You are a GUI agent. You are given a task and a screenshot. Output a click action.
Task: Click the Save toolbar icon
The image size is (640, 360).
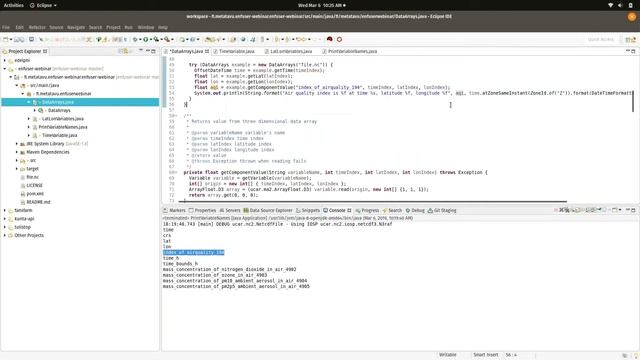click(x=17, y=40)
